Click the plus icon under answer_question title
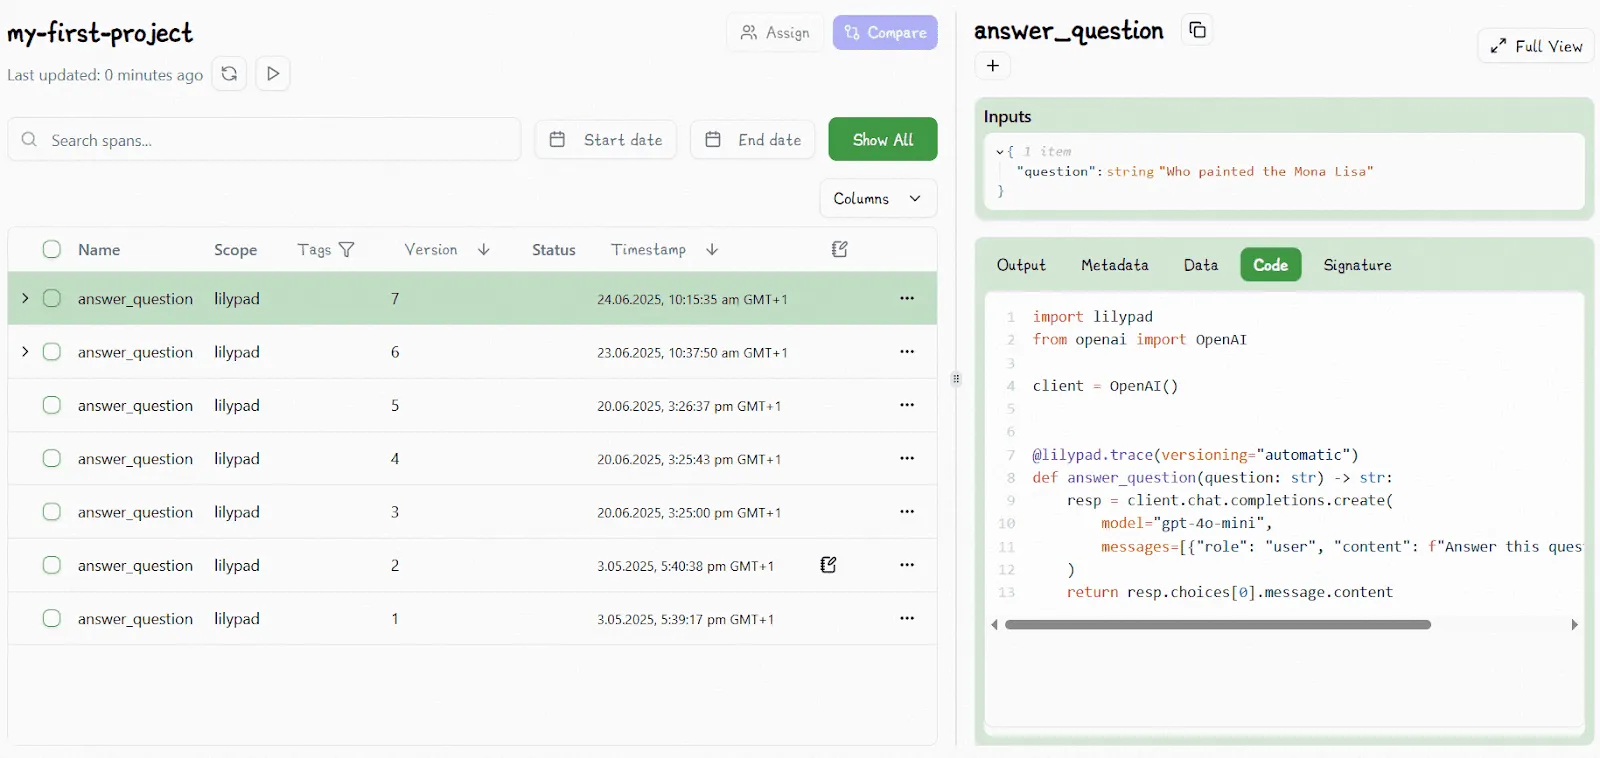Image resolution: width=1600 pixels, height=758 pixels. pos(993,66)
